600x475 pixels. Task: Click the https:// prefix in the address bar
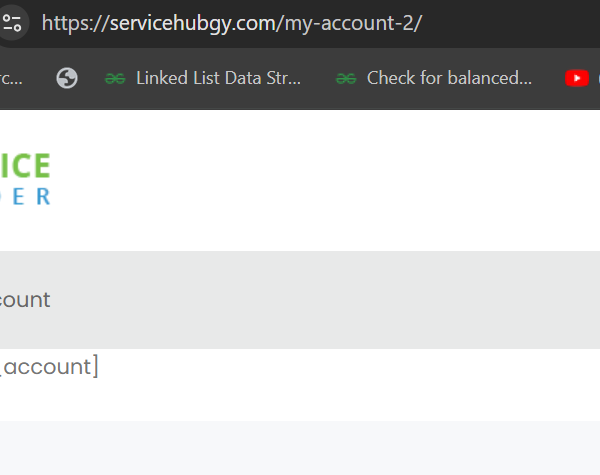72,23
